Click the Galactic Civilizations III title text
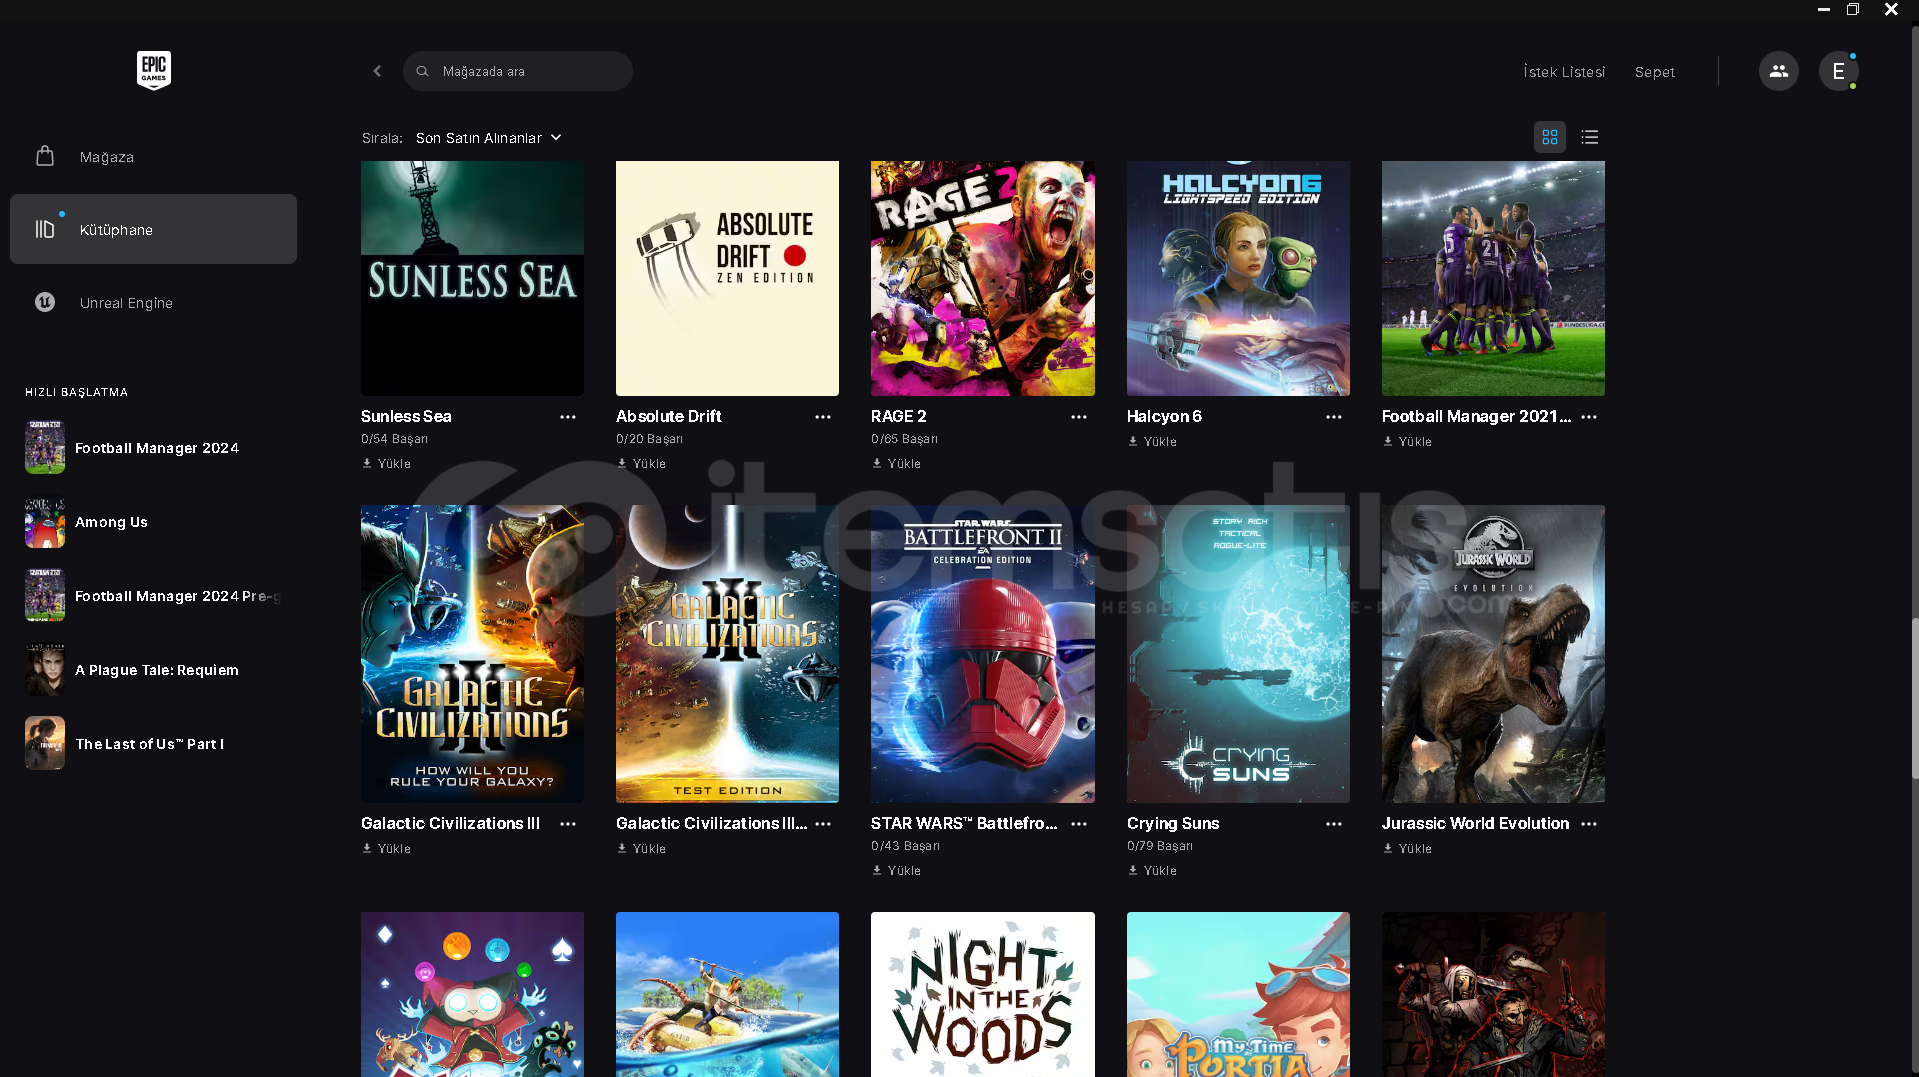 (x=450, y=824)
